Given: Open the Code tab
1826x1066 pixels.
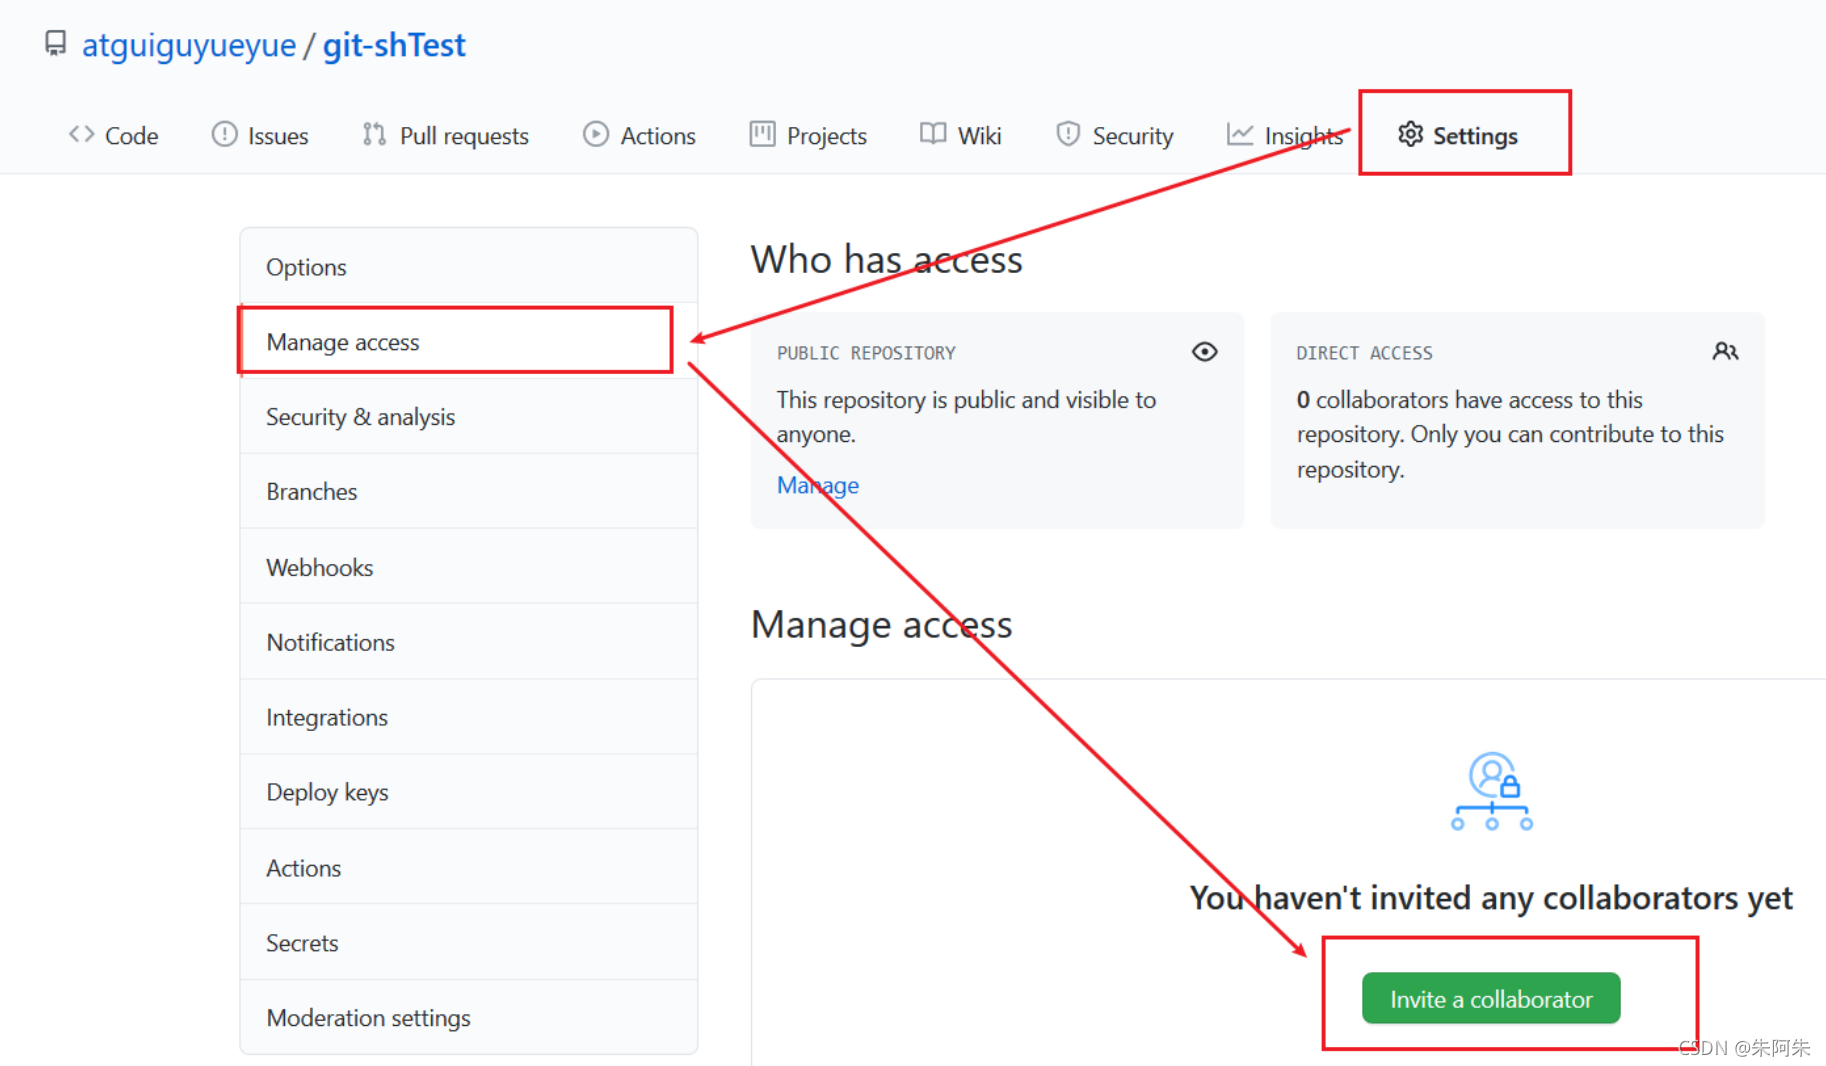Looking at the screenshot, I should [113, 135].
